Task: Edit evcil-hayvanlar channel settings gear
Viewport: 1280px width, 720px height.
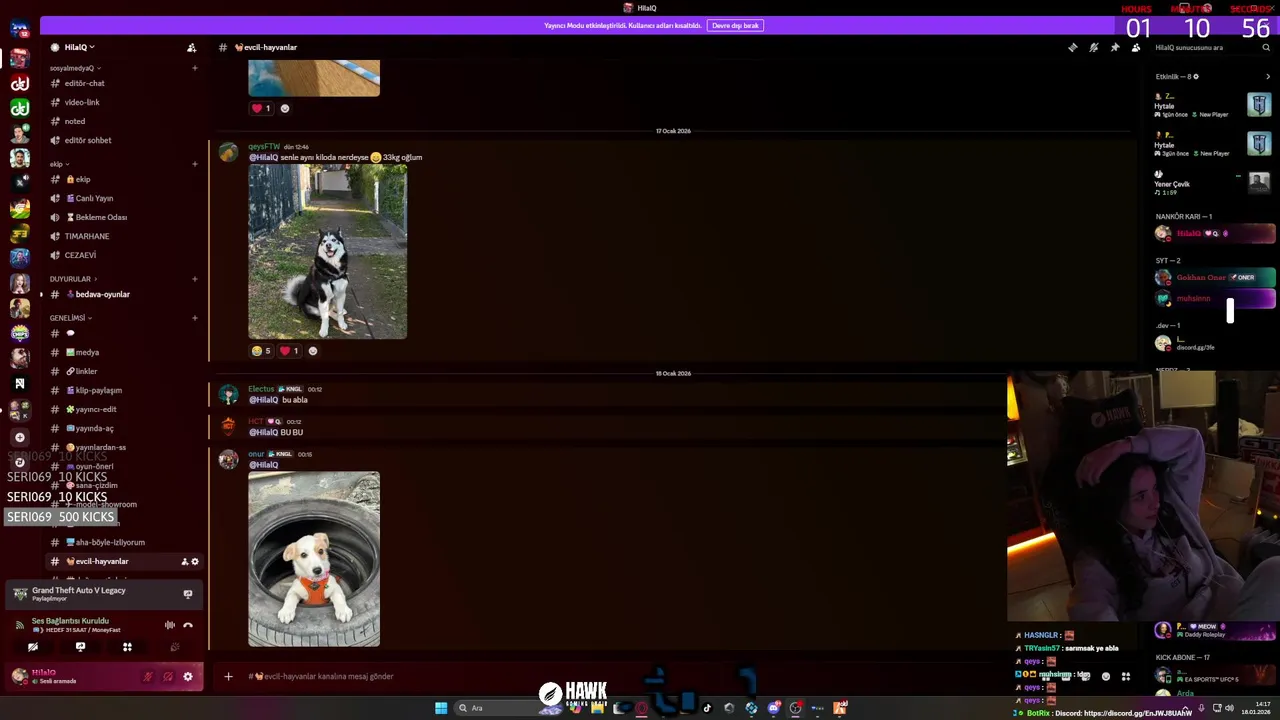Action: point(195,562)
